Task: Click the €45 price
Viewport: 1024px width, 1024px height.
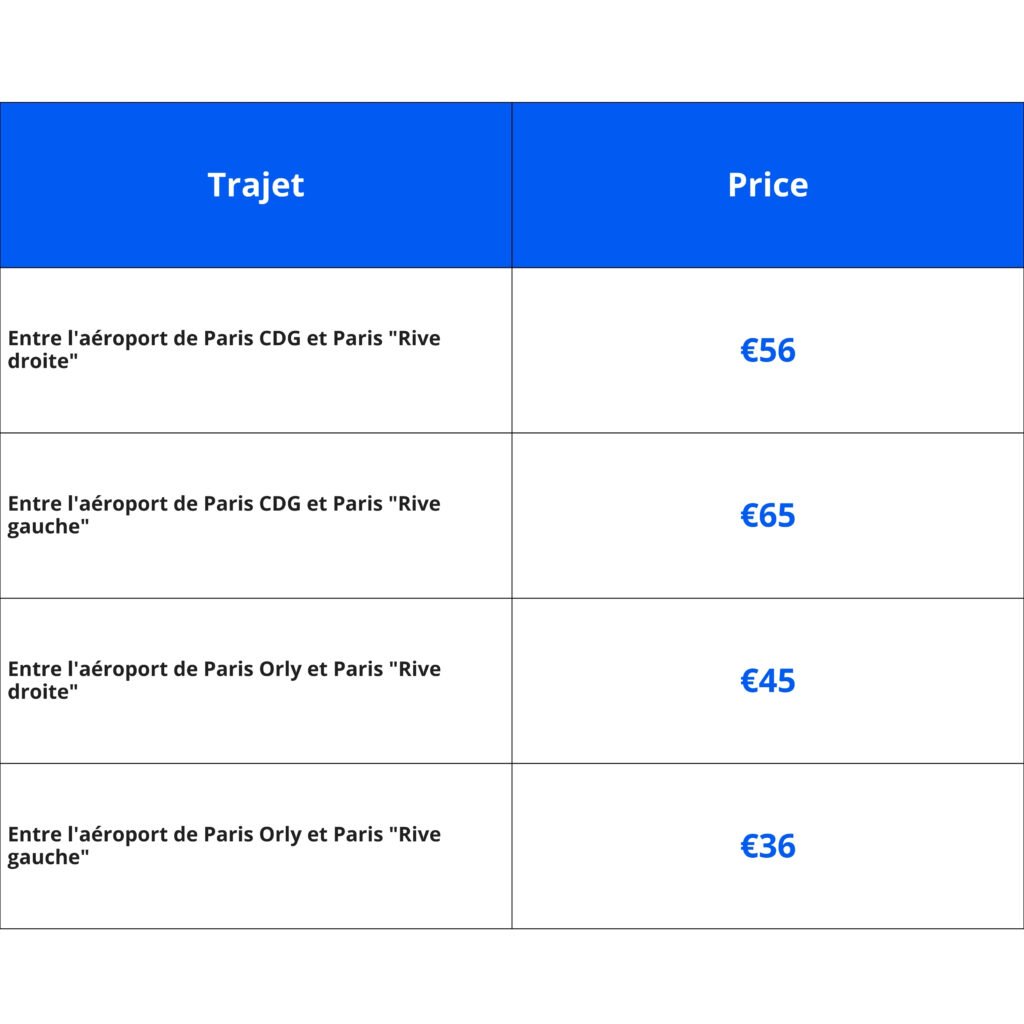Action: 767,680
